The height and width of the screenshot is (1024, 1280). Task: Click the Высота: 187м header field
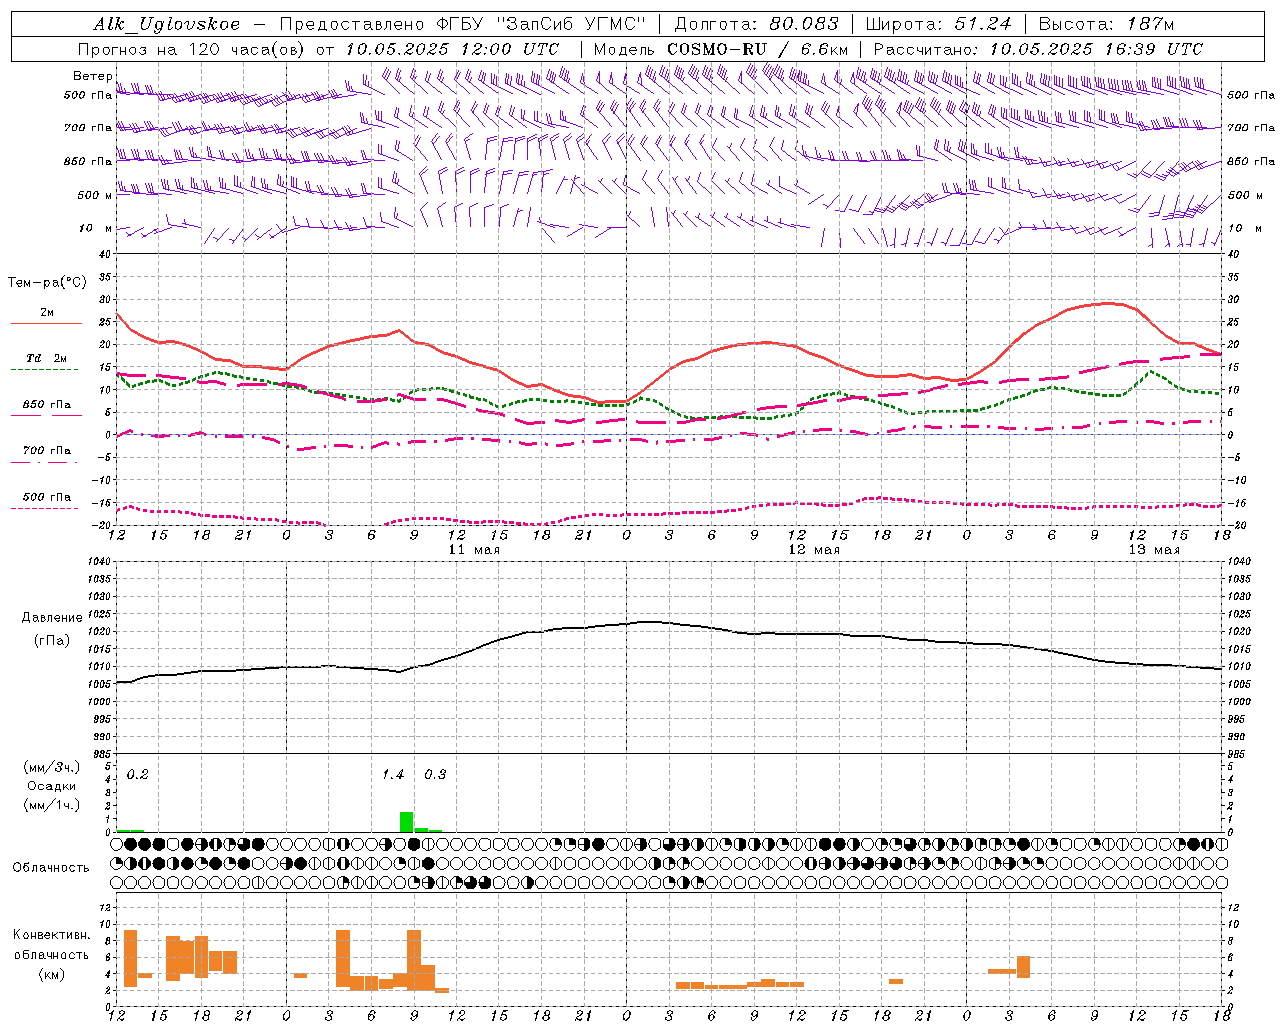(x=1106, y=24)
